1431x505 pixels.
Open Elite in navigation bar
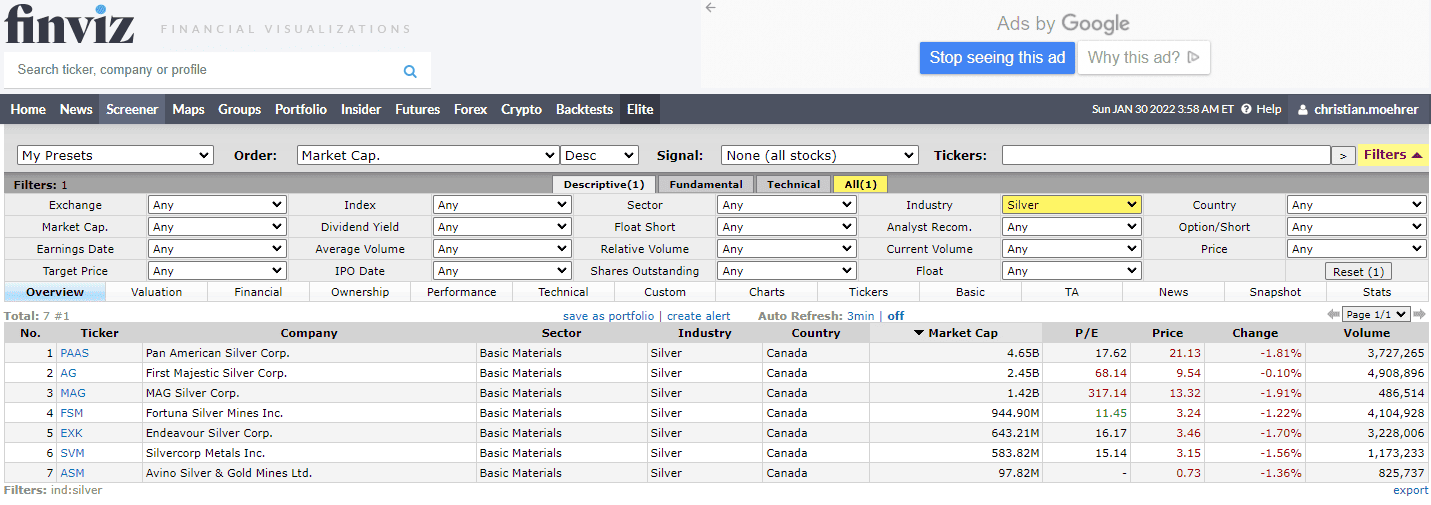point(640,110)
